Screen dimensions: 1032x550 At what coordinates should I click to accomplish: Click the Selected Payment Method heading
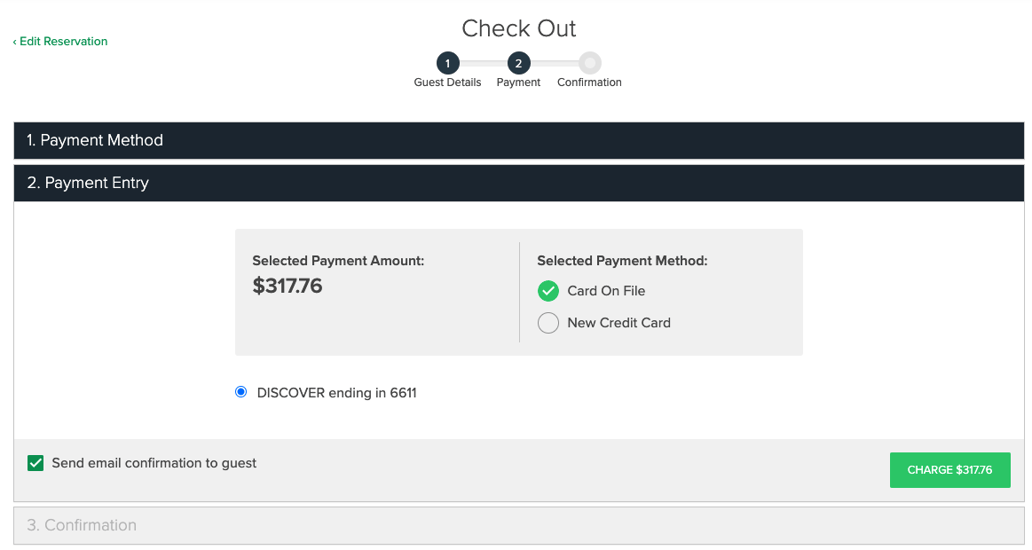622,261
